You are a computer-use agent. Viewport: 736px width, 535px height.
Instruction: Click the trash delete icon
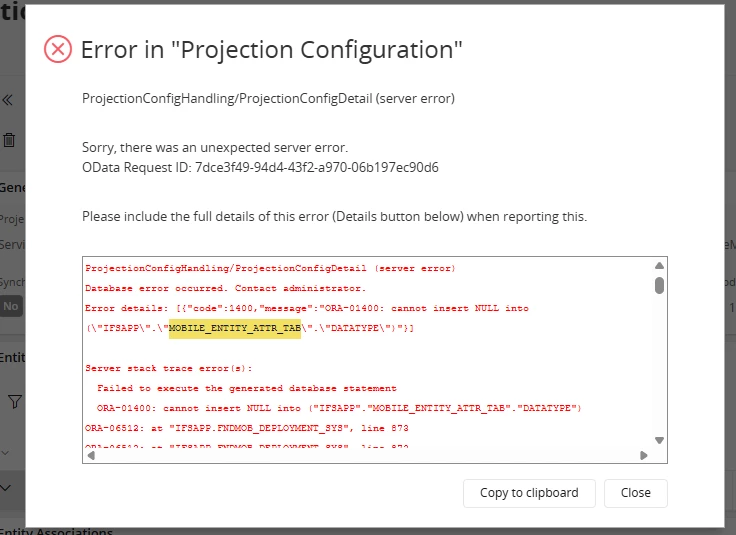pos(9,140)
